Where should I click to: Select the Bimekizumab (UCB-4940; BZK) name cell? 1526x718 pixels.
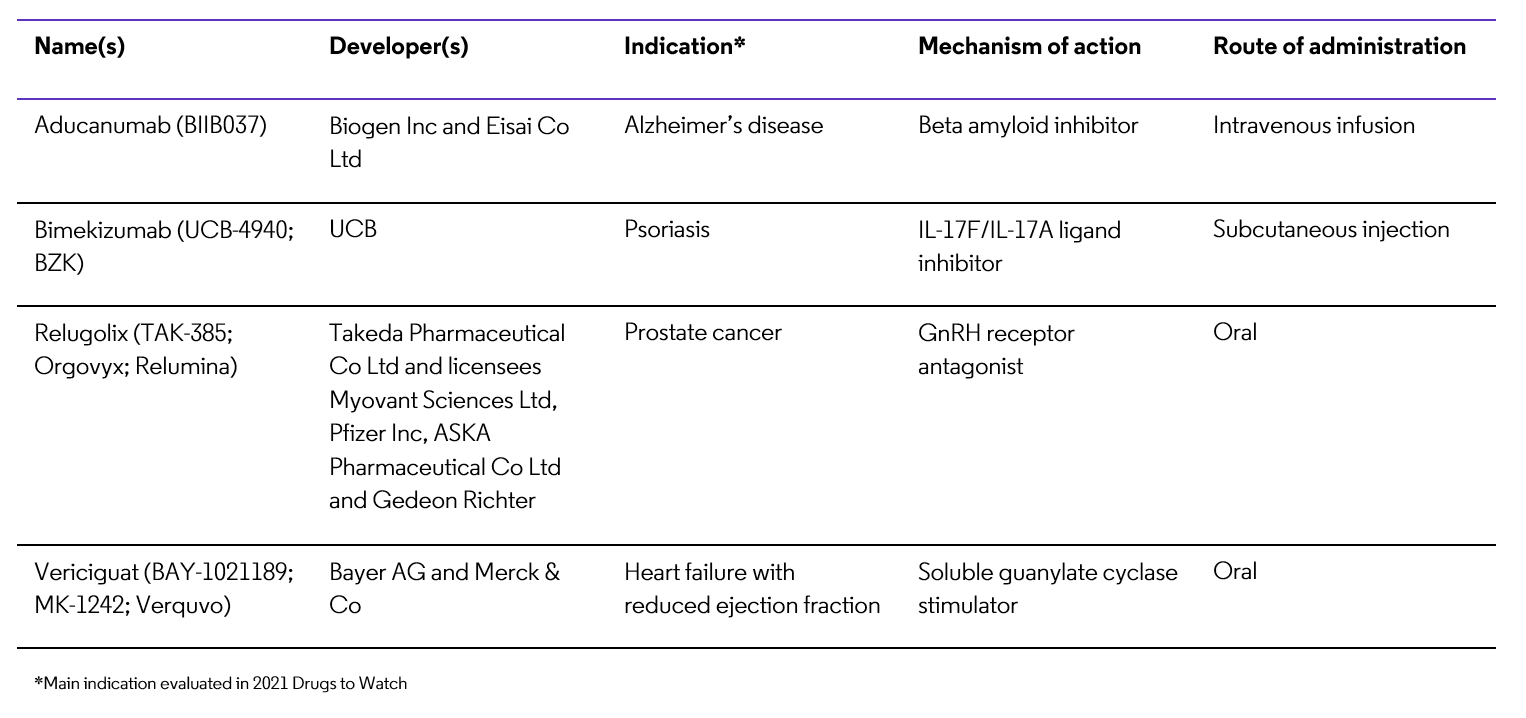tap(163, 246)
